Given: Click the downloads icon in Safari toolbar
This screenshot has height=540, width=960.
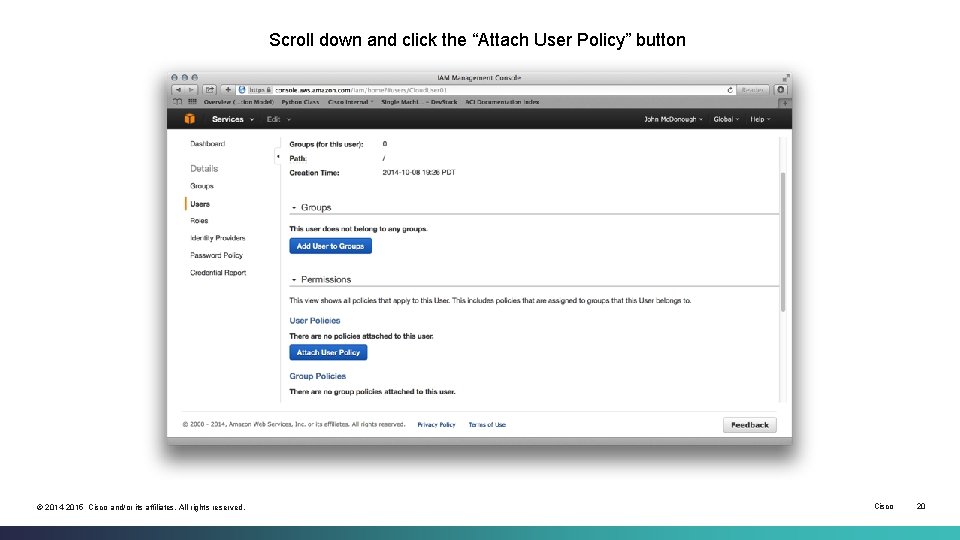Looking at the screenshot, I should 781,90.
